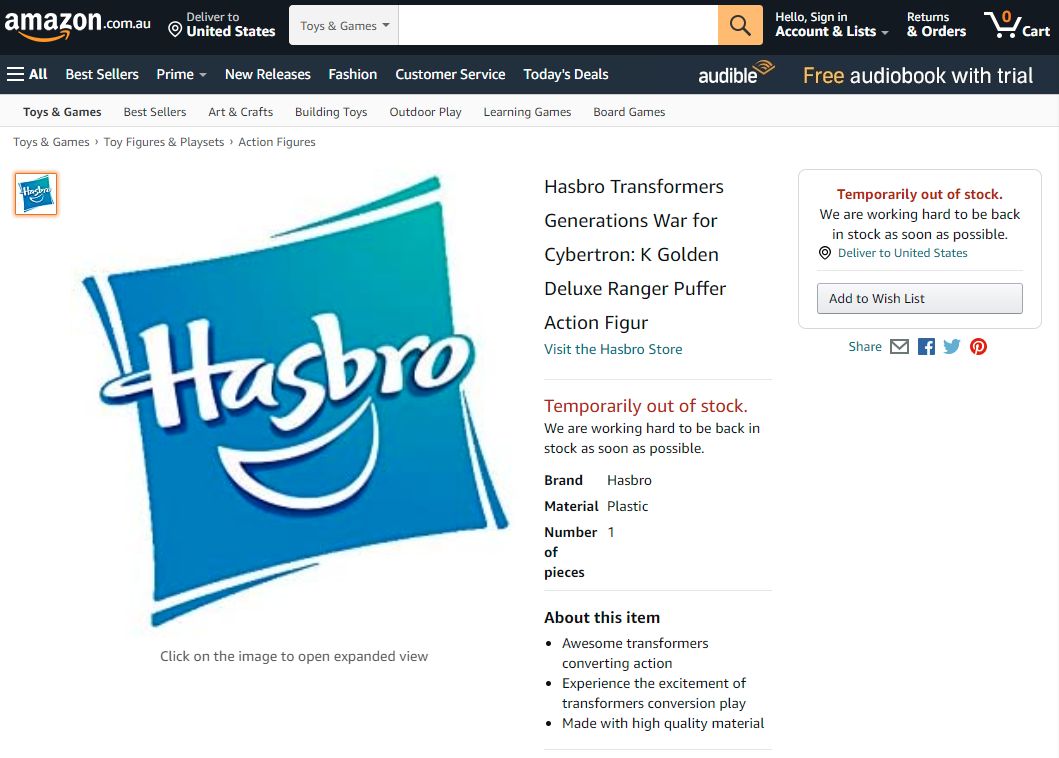Open Today's Deals in navigation
This screenshot has width=1059, height=758.
coord(565,74)
